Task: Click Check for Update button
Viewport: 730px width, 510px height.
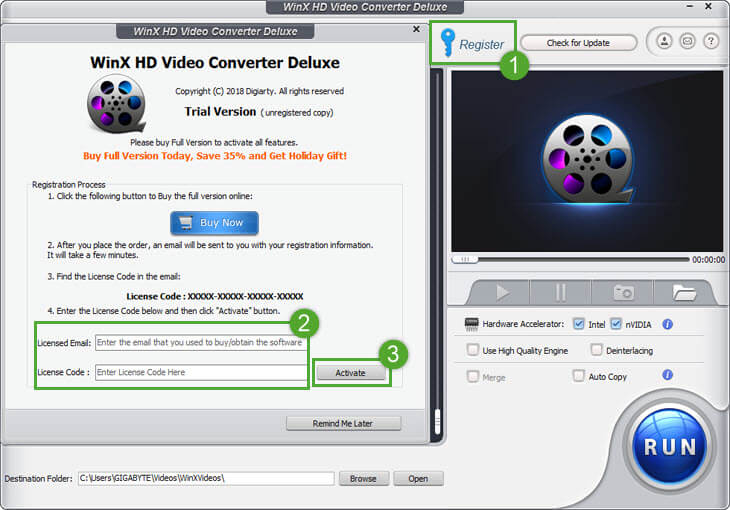Action: click(578, 43)
